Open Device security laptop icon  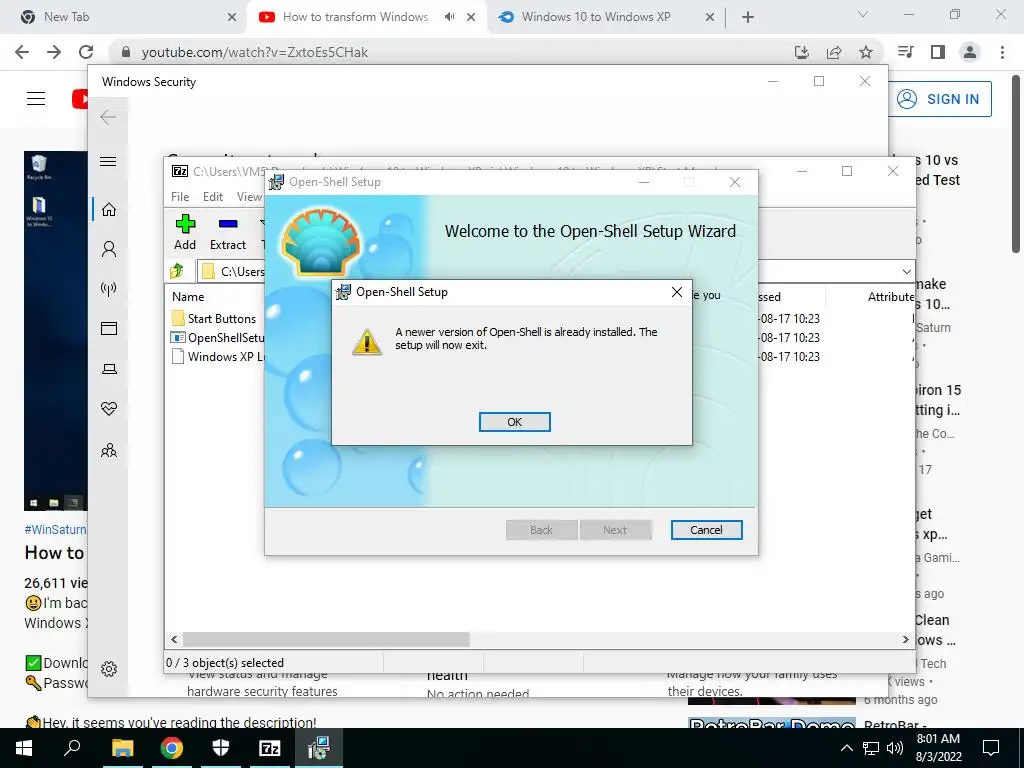pyautogui.click(x=109, y=369)
